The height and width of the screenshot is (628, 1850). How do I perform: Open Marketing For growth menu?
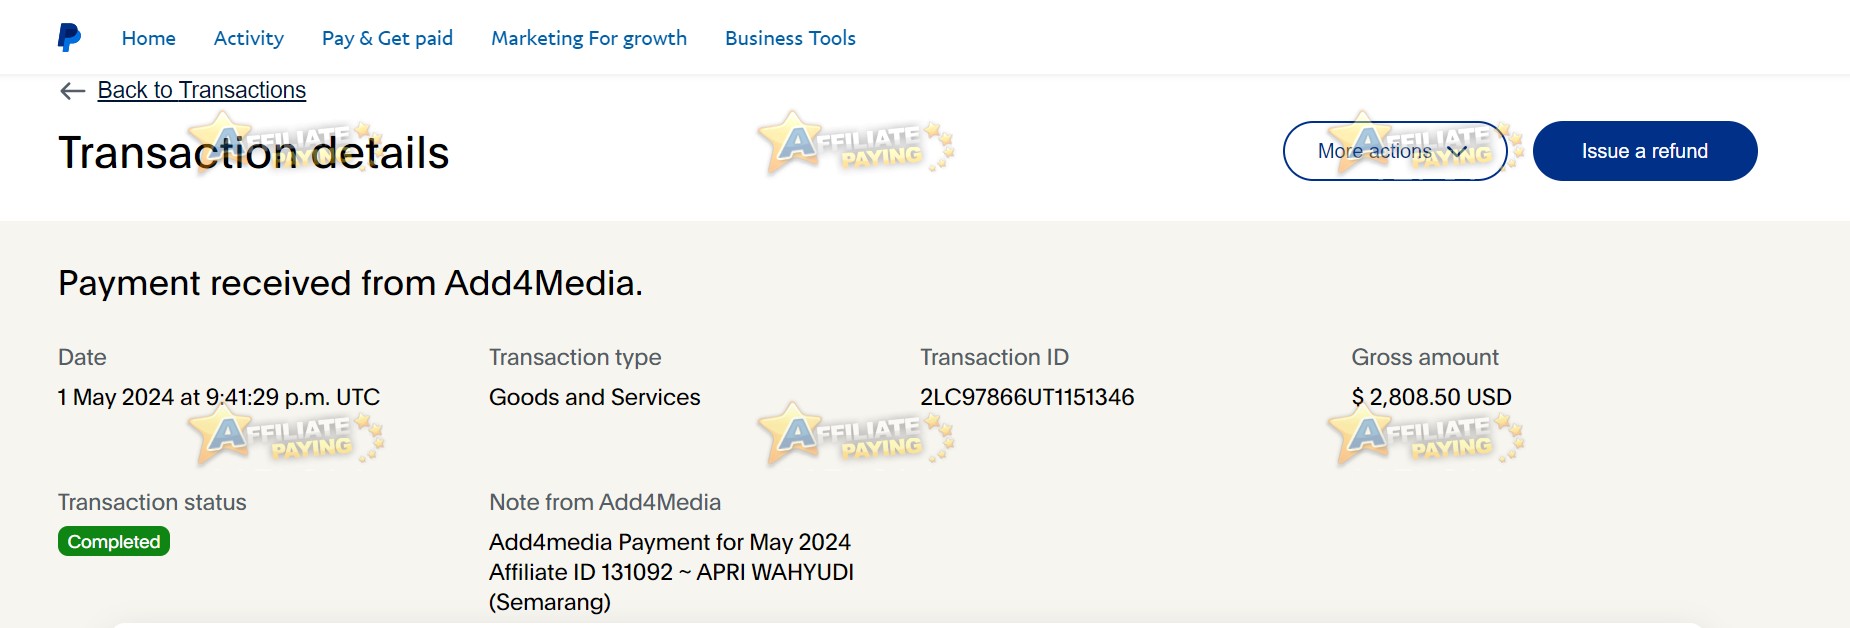589,38
